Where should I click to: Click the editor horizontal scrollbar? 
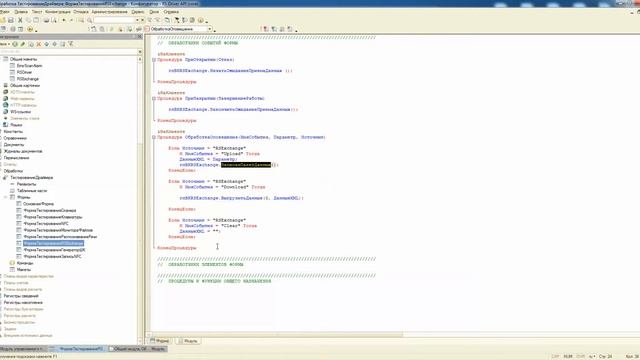coord(278,334)
